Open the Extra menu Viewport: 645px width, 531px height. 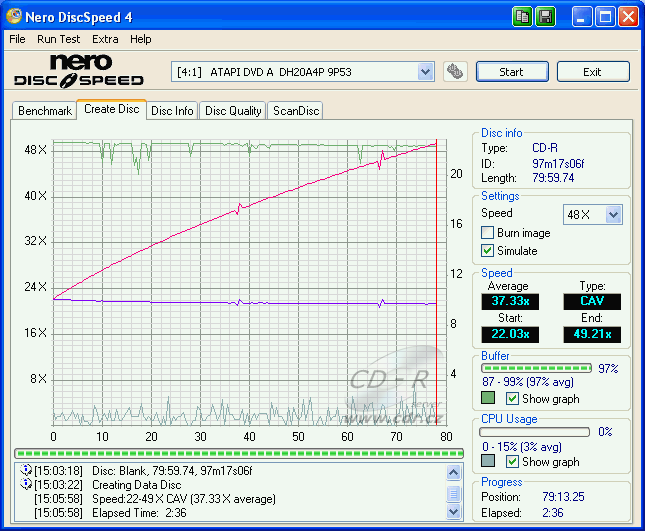coord(105,39)
